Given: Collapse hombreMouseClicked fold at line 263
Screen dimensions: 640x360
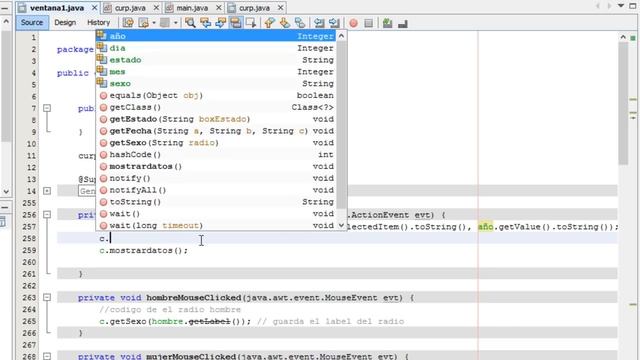Looking at the screenshot, I should pyautogui.click(x=47, y=298).
